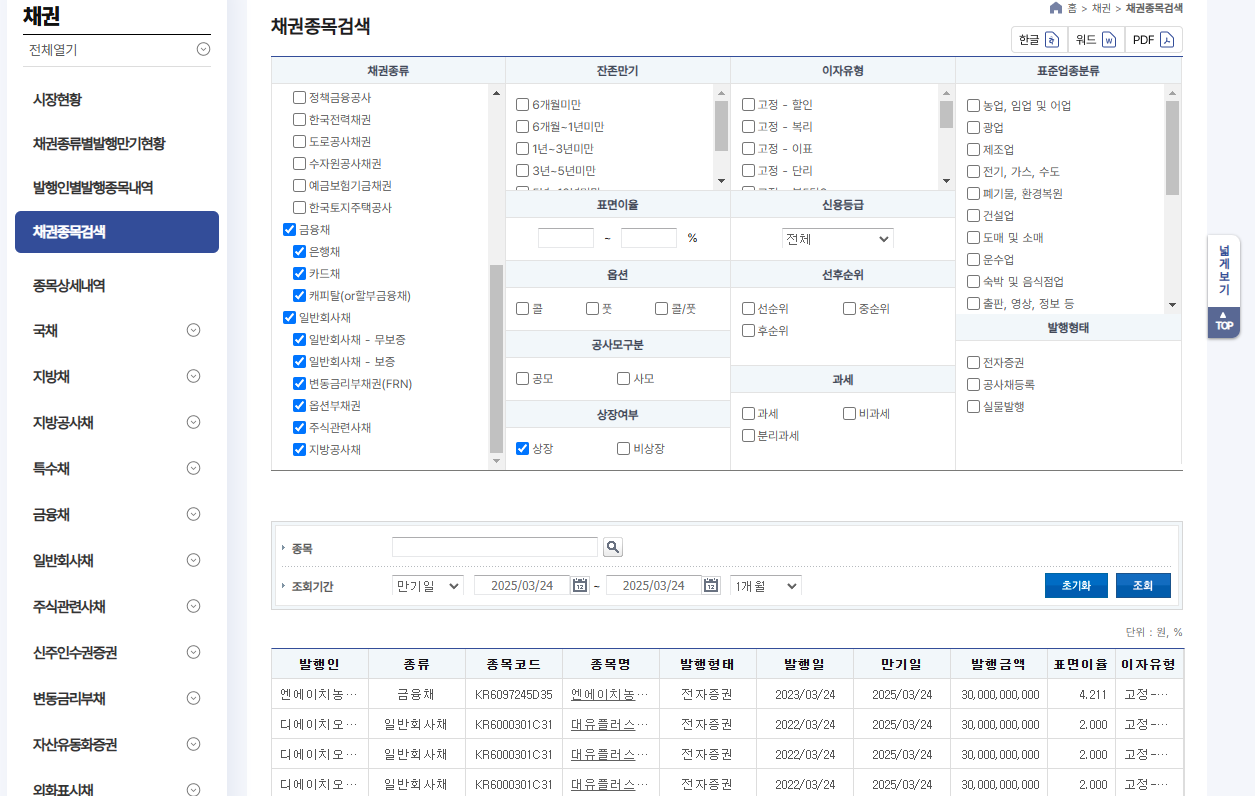Export as 한글 document

pyautogui.click(x=1039, y=40)
